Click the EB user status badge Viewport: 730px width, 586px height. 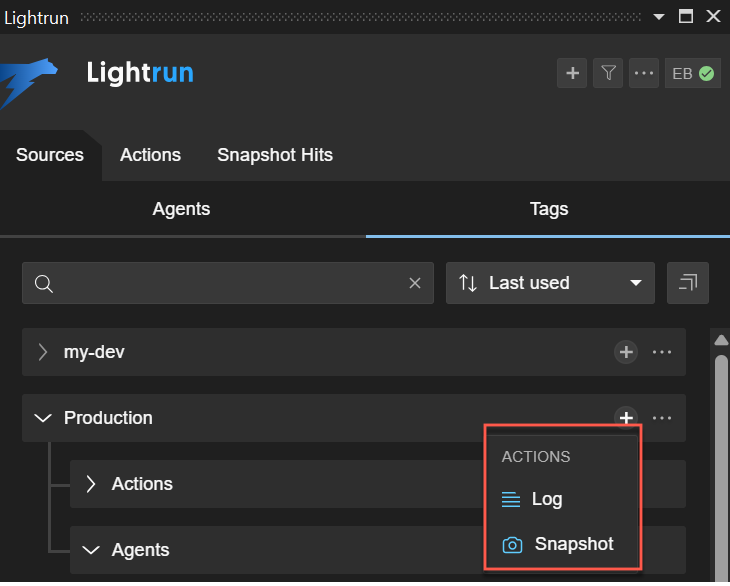point(693,73)
